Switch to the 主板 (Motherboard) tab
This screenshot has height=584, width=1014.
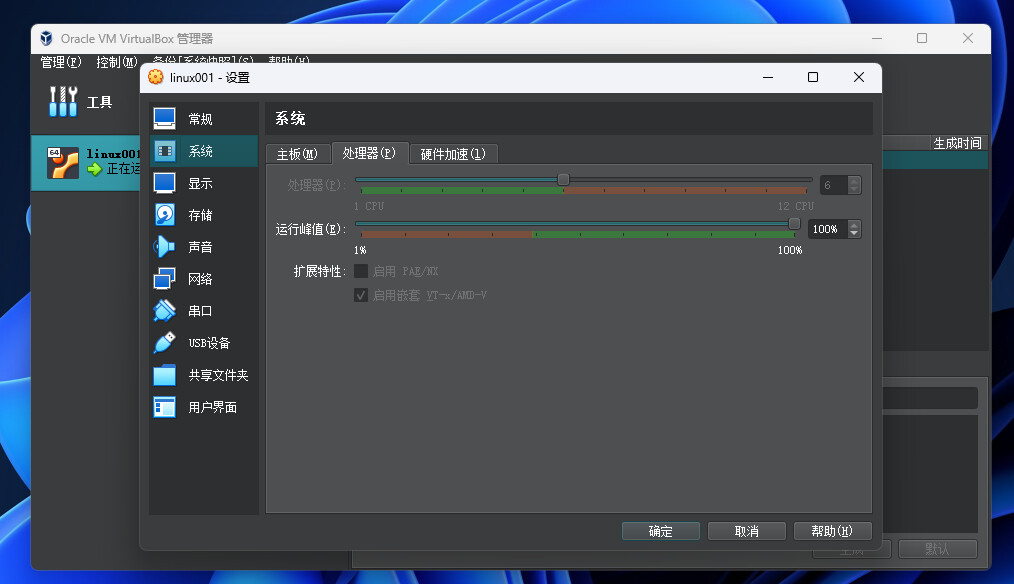[x=296, y=154]
